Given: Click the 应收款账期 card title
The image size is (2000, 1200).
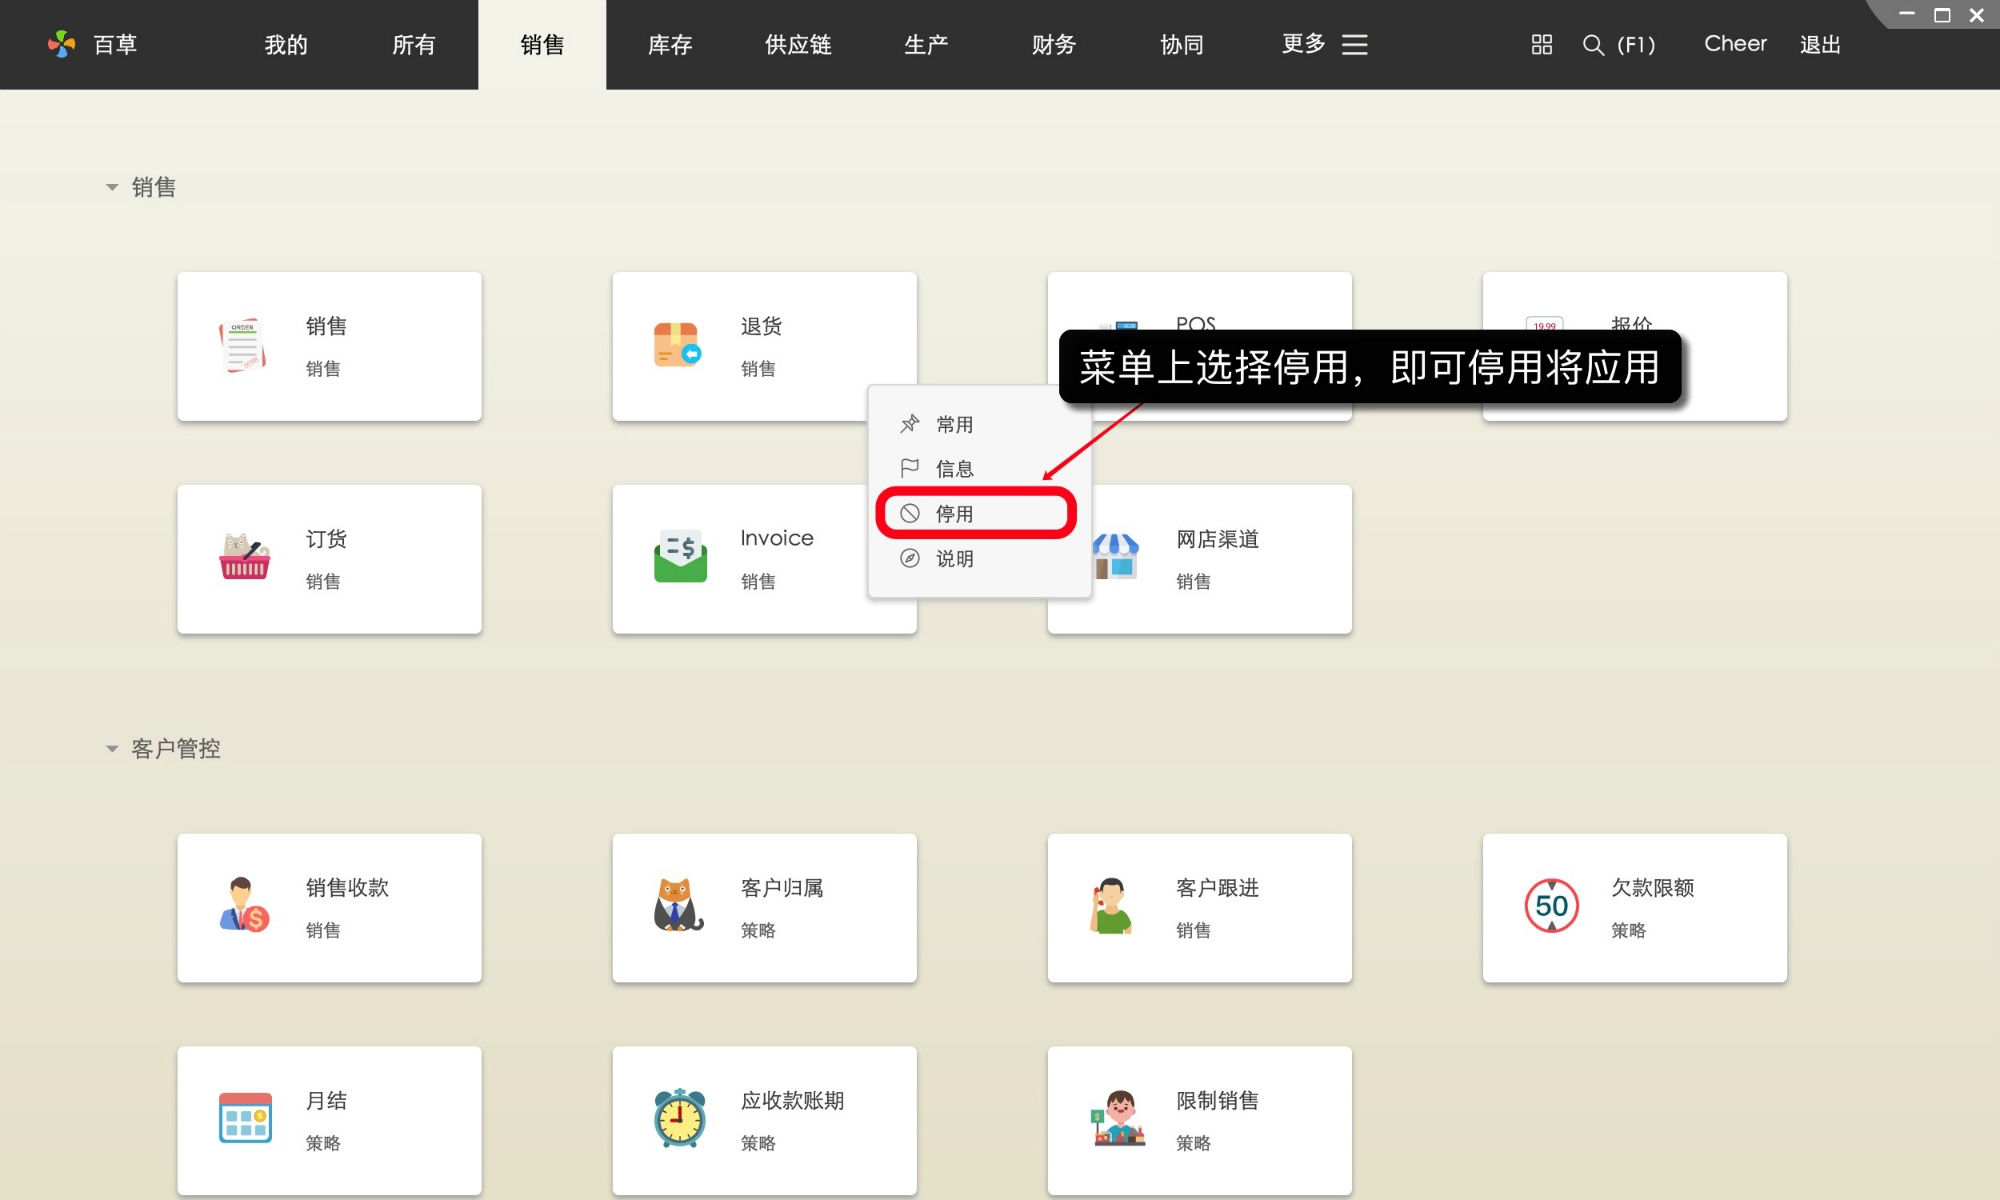Looking at the screenshot, I should (792, 1100).
